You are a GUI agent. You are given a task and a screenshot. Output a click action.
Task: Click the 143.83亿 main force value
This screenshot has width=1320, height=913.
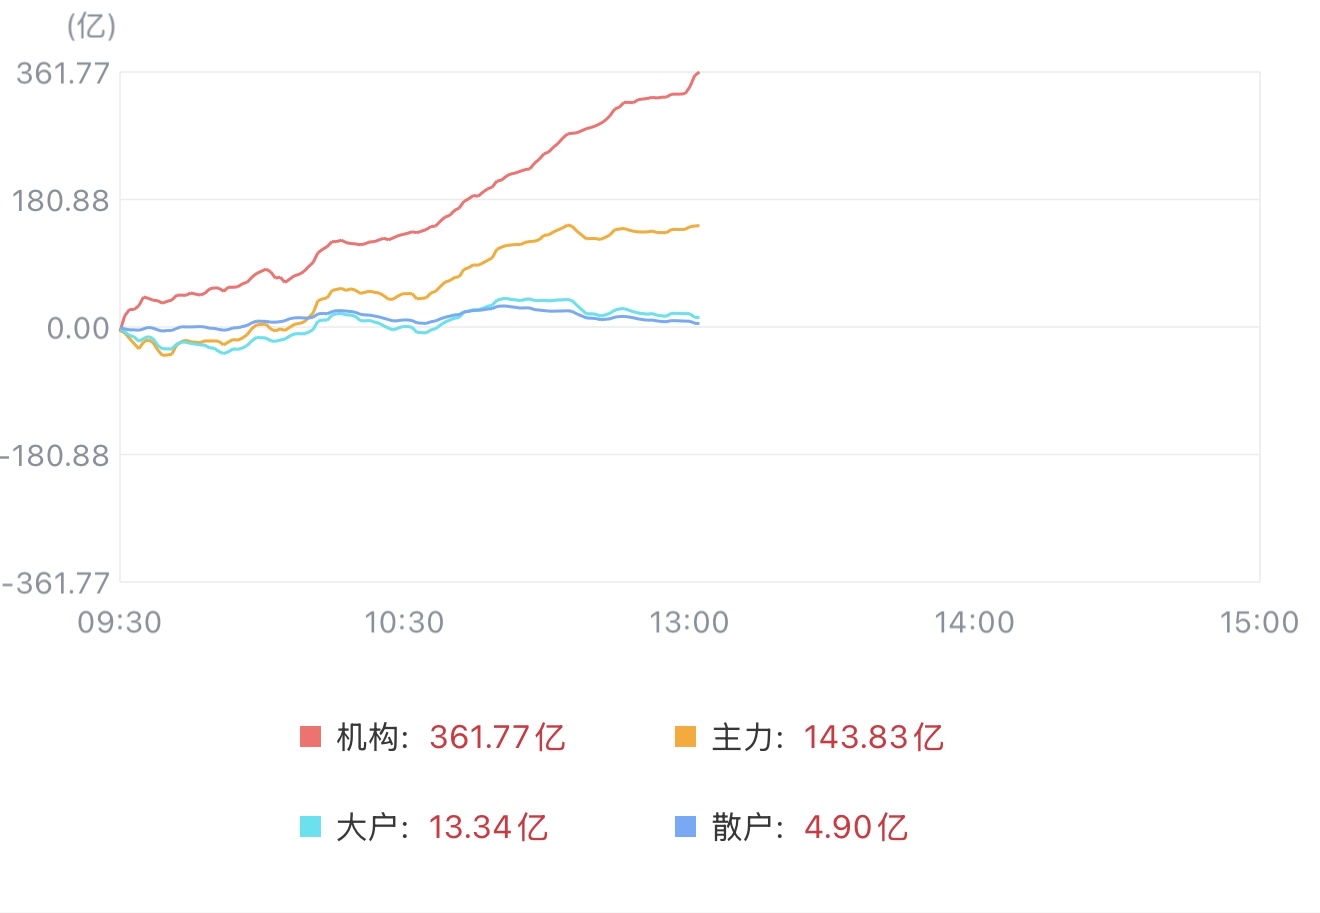[x=874, y=738]
